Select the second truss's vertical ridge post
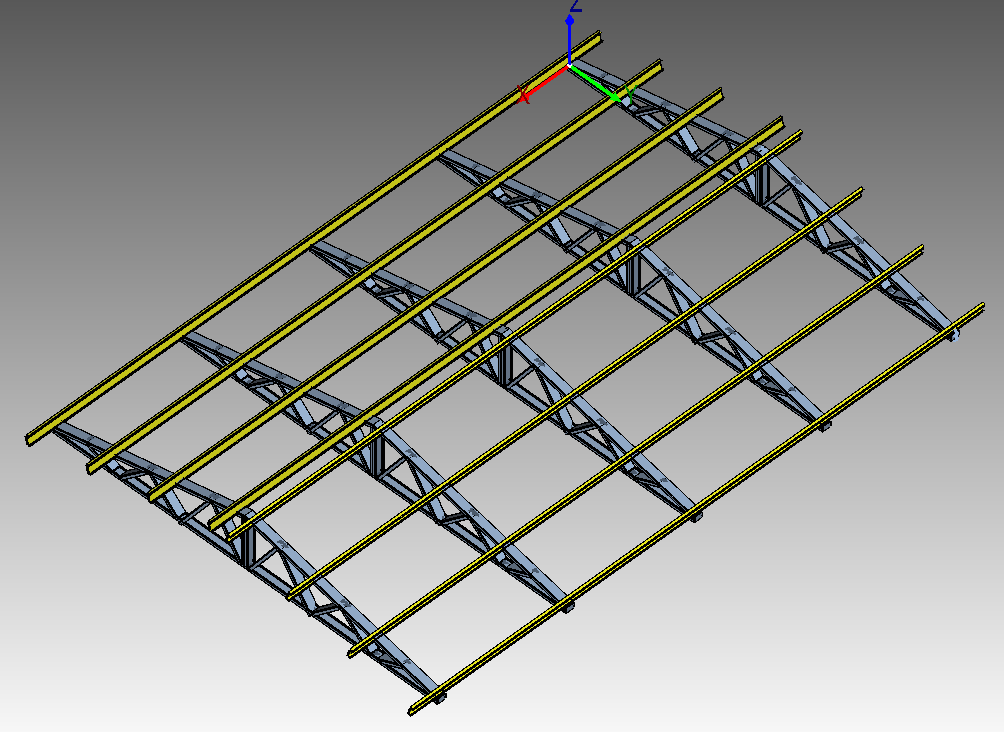The width and height of the screenshot is (1004, 732). pyautogui.click(x=380, y=456)
